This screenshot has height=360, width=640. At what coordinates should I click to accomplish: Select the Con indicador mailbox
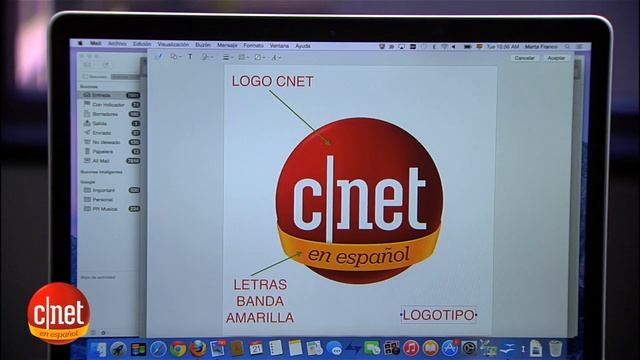(110, 105)
